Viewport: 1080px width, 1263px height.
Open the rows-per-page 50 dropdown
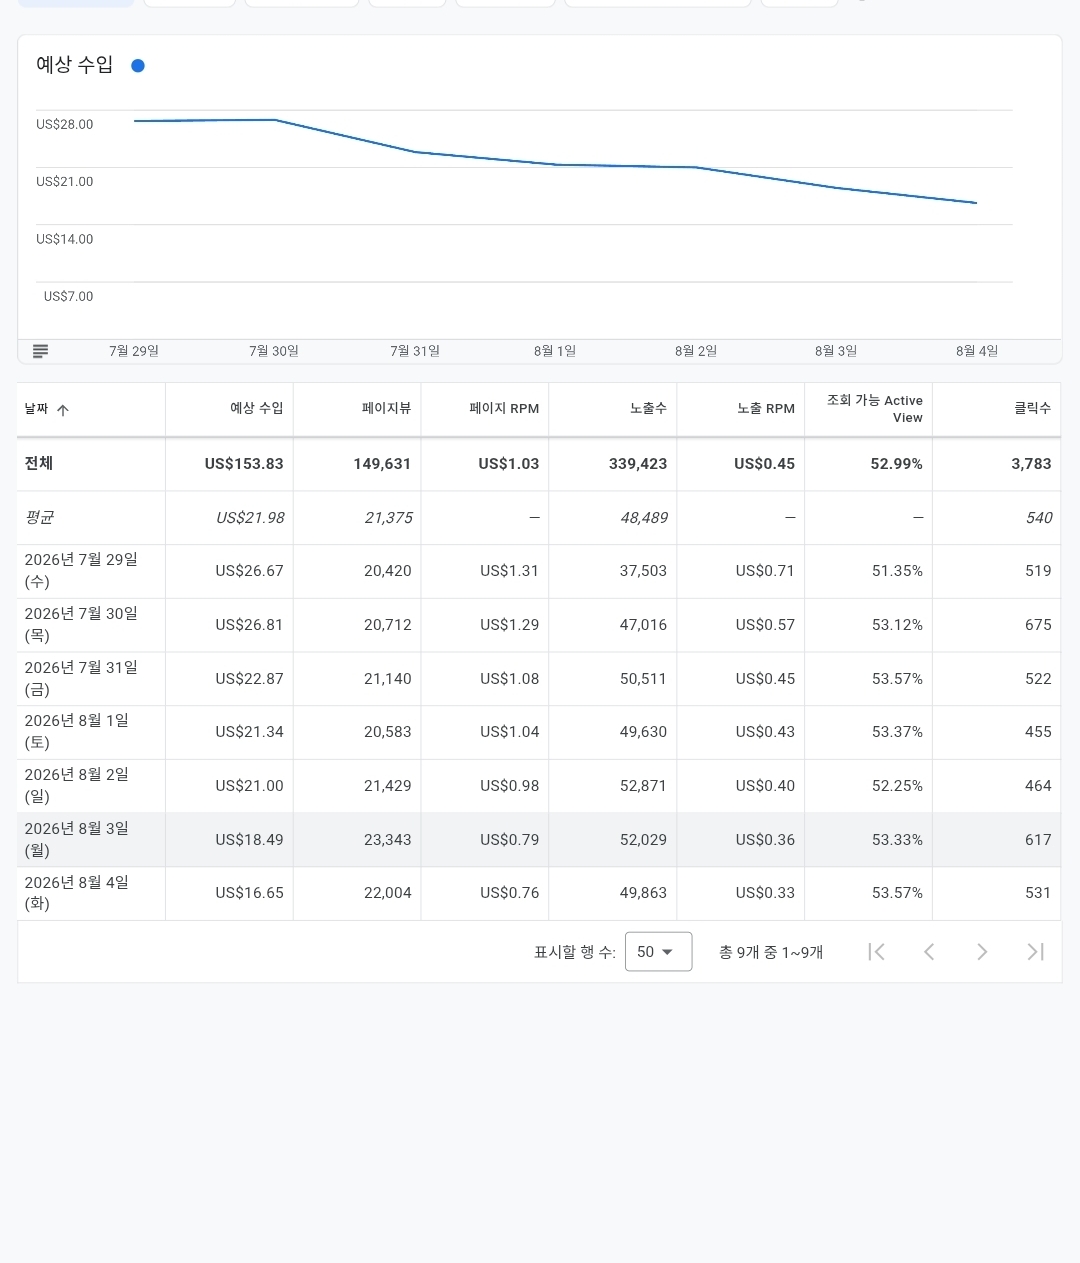658,952
